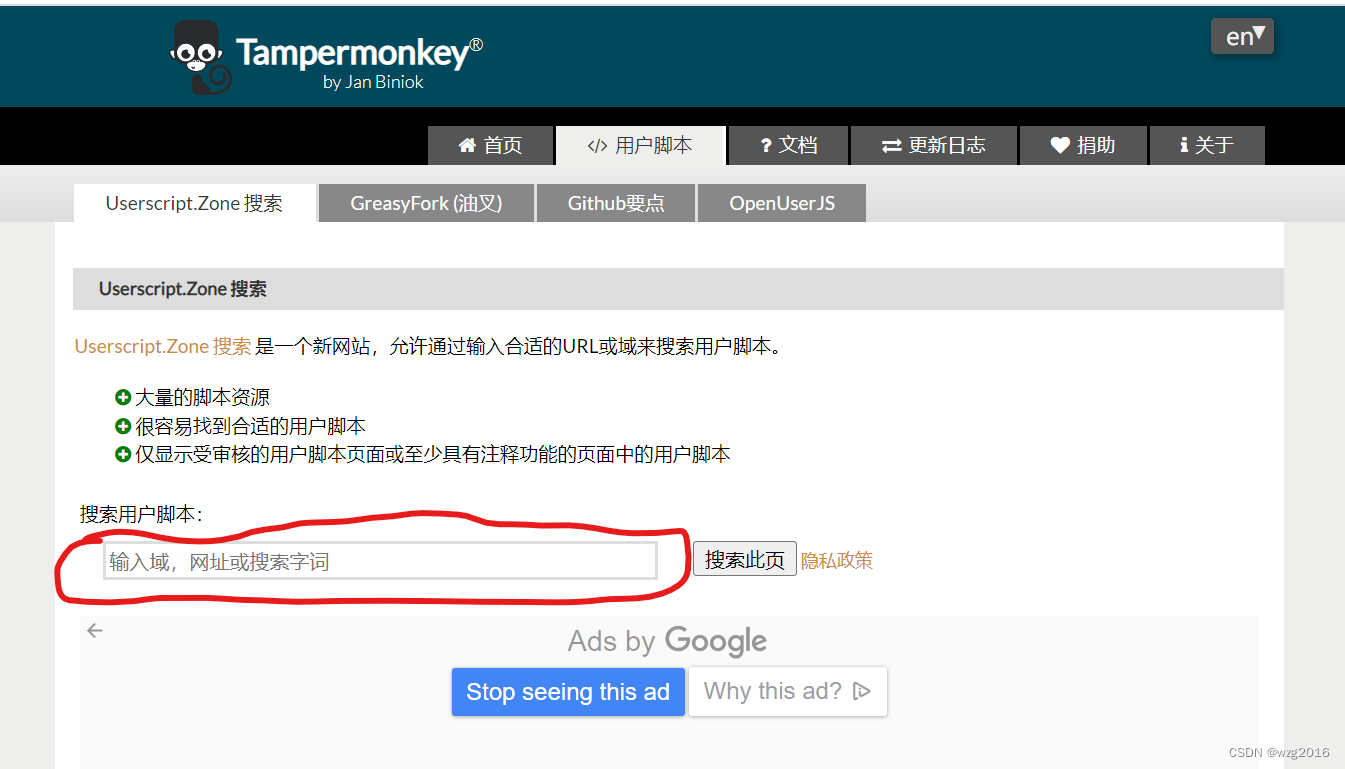The width and height of the screenshot is (1345, 769).
Task: Focus the userscript search input field
Action: click(x=380, y=561)
